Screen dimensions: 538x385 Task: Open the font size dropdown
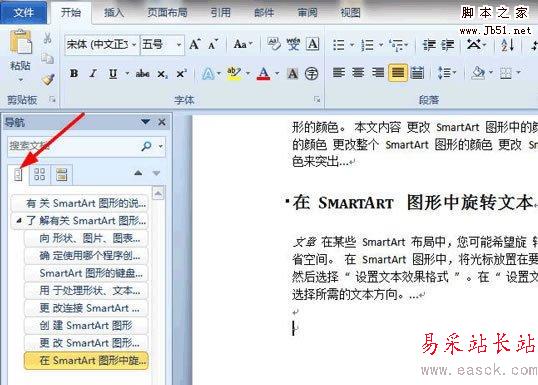click(179, 45)
